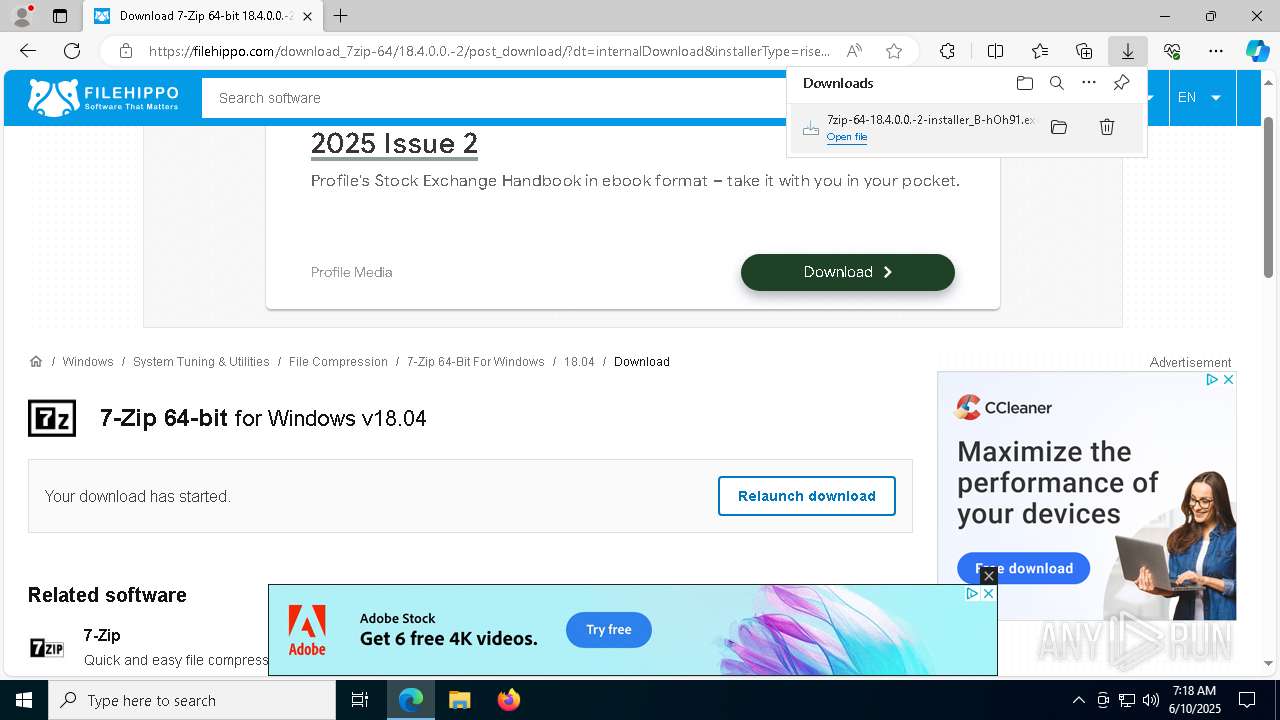Close the Download 7-Zip 64-bit tab
This screenshot has height=720, width=1280.
307,16
